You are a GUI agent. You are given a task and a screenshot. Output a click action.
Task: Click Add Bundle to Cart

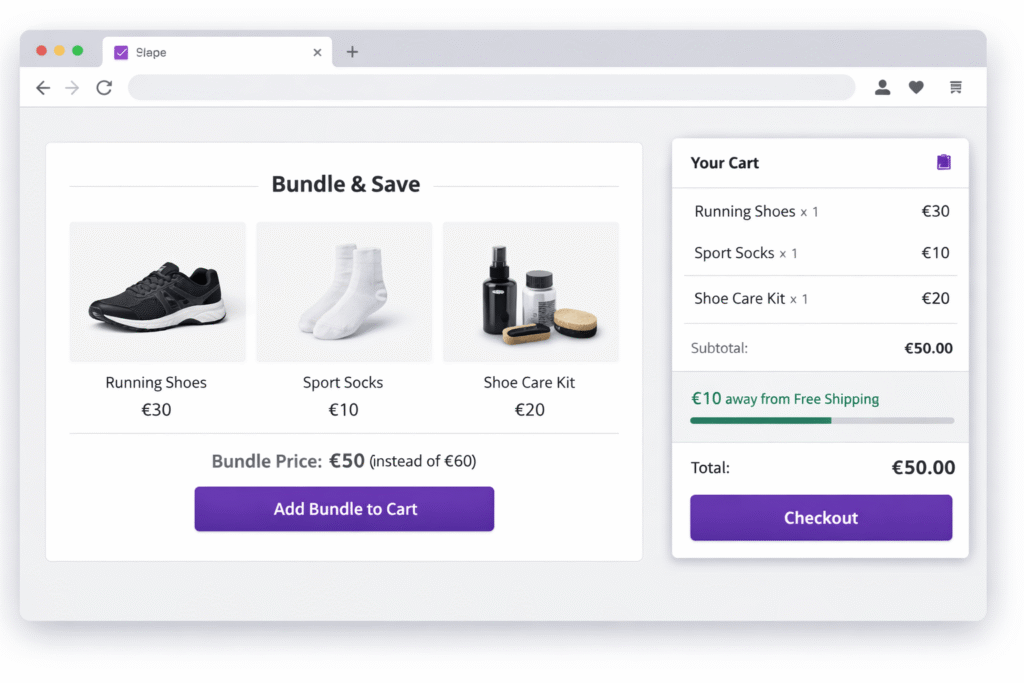click(x=344, y=509)
